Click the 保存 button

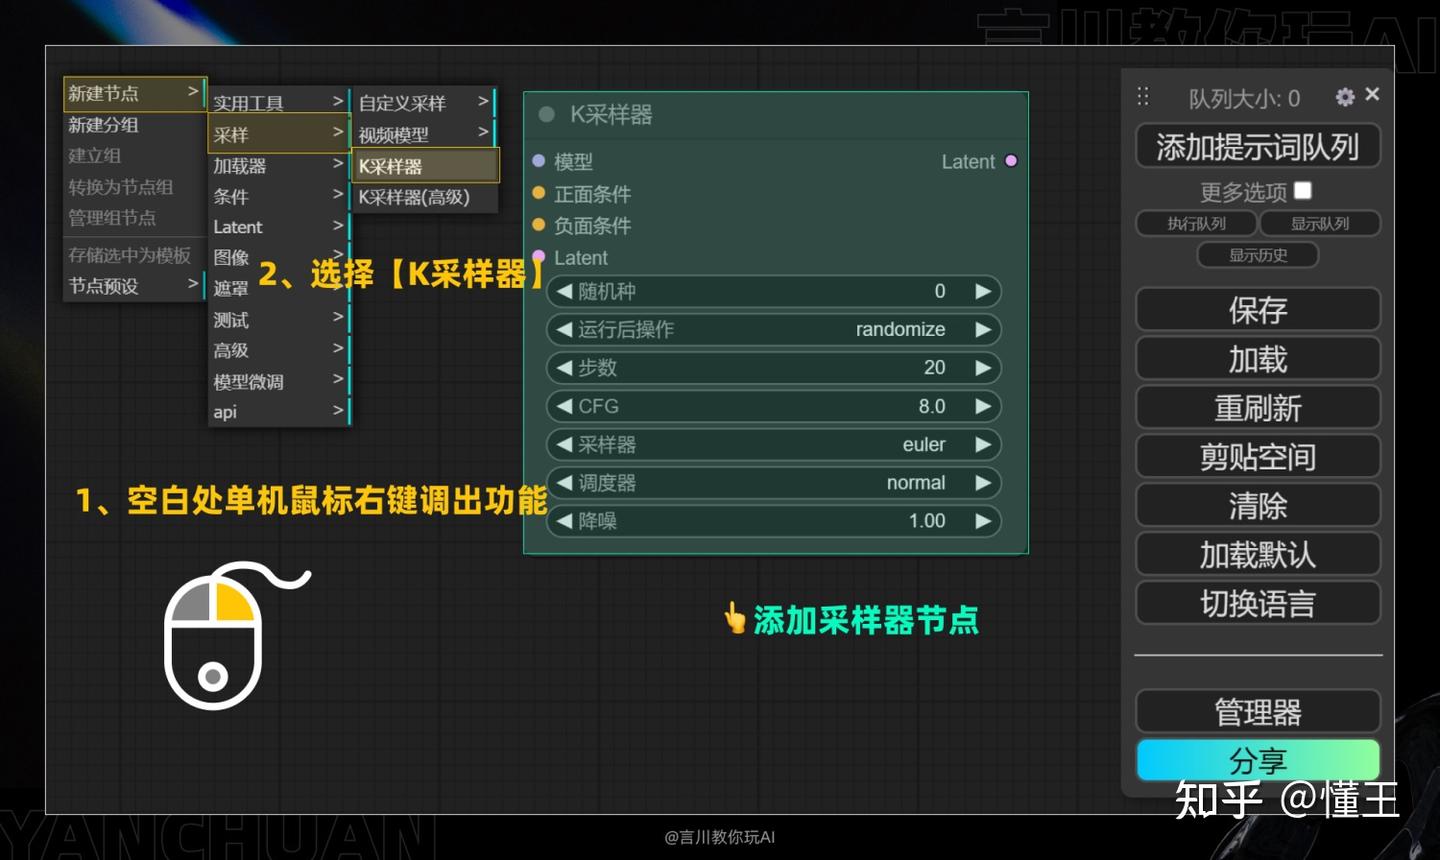tap(1258, 310)
